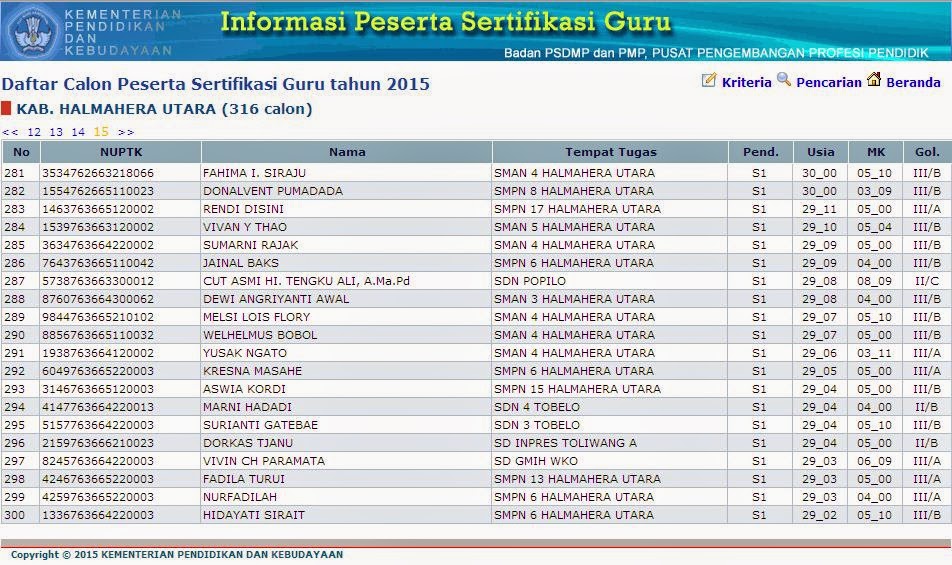Click the Kriteria notepad icon
The width and height of the screenshot is (952, 565).
point(709,80)
